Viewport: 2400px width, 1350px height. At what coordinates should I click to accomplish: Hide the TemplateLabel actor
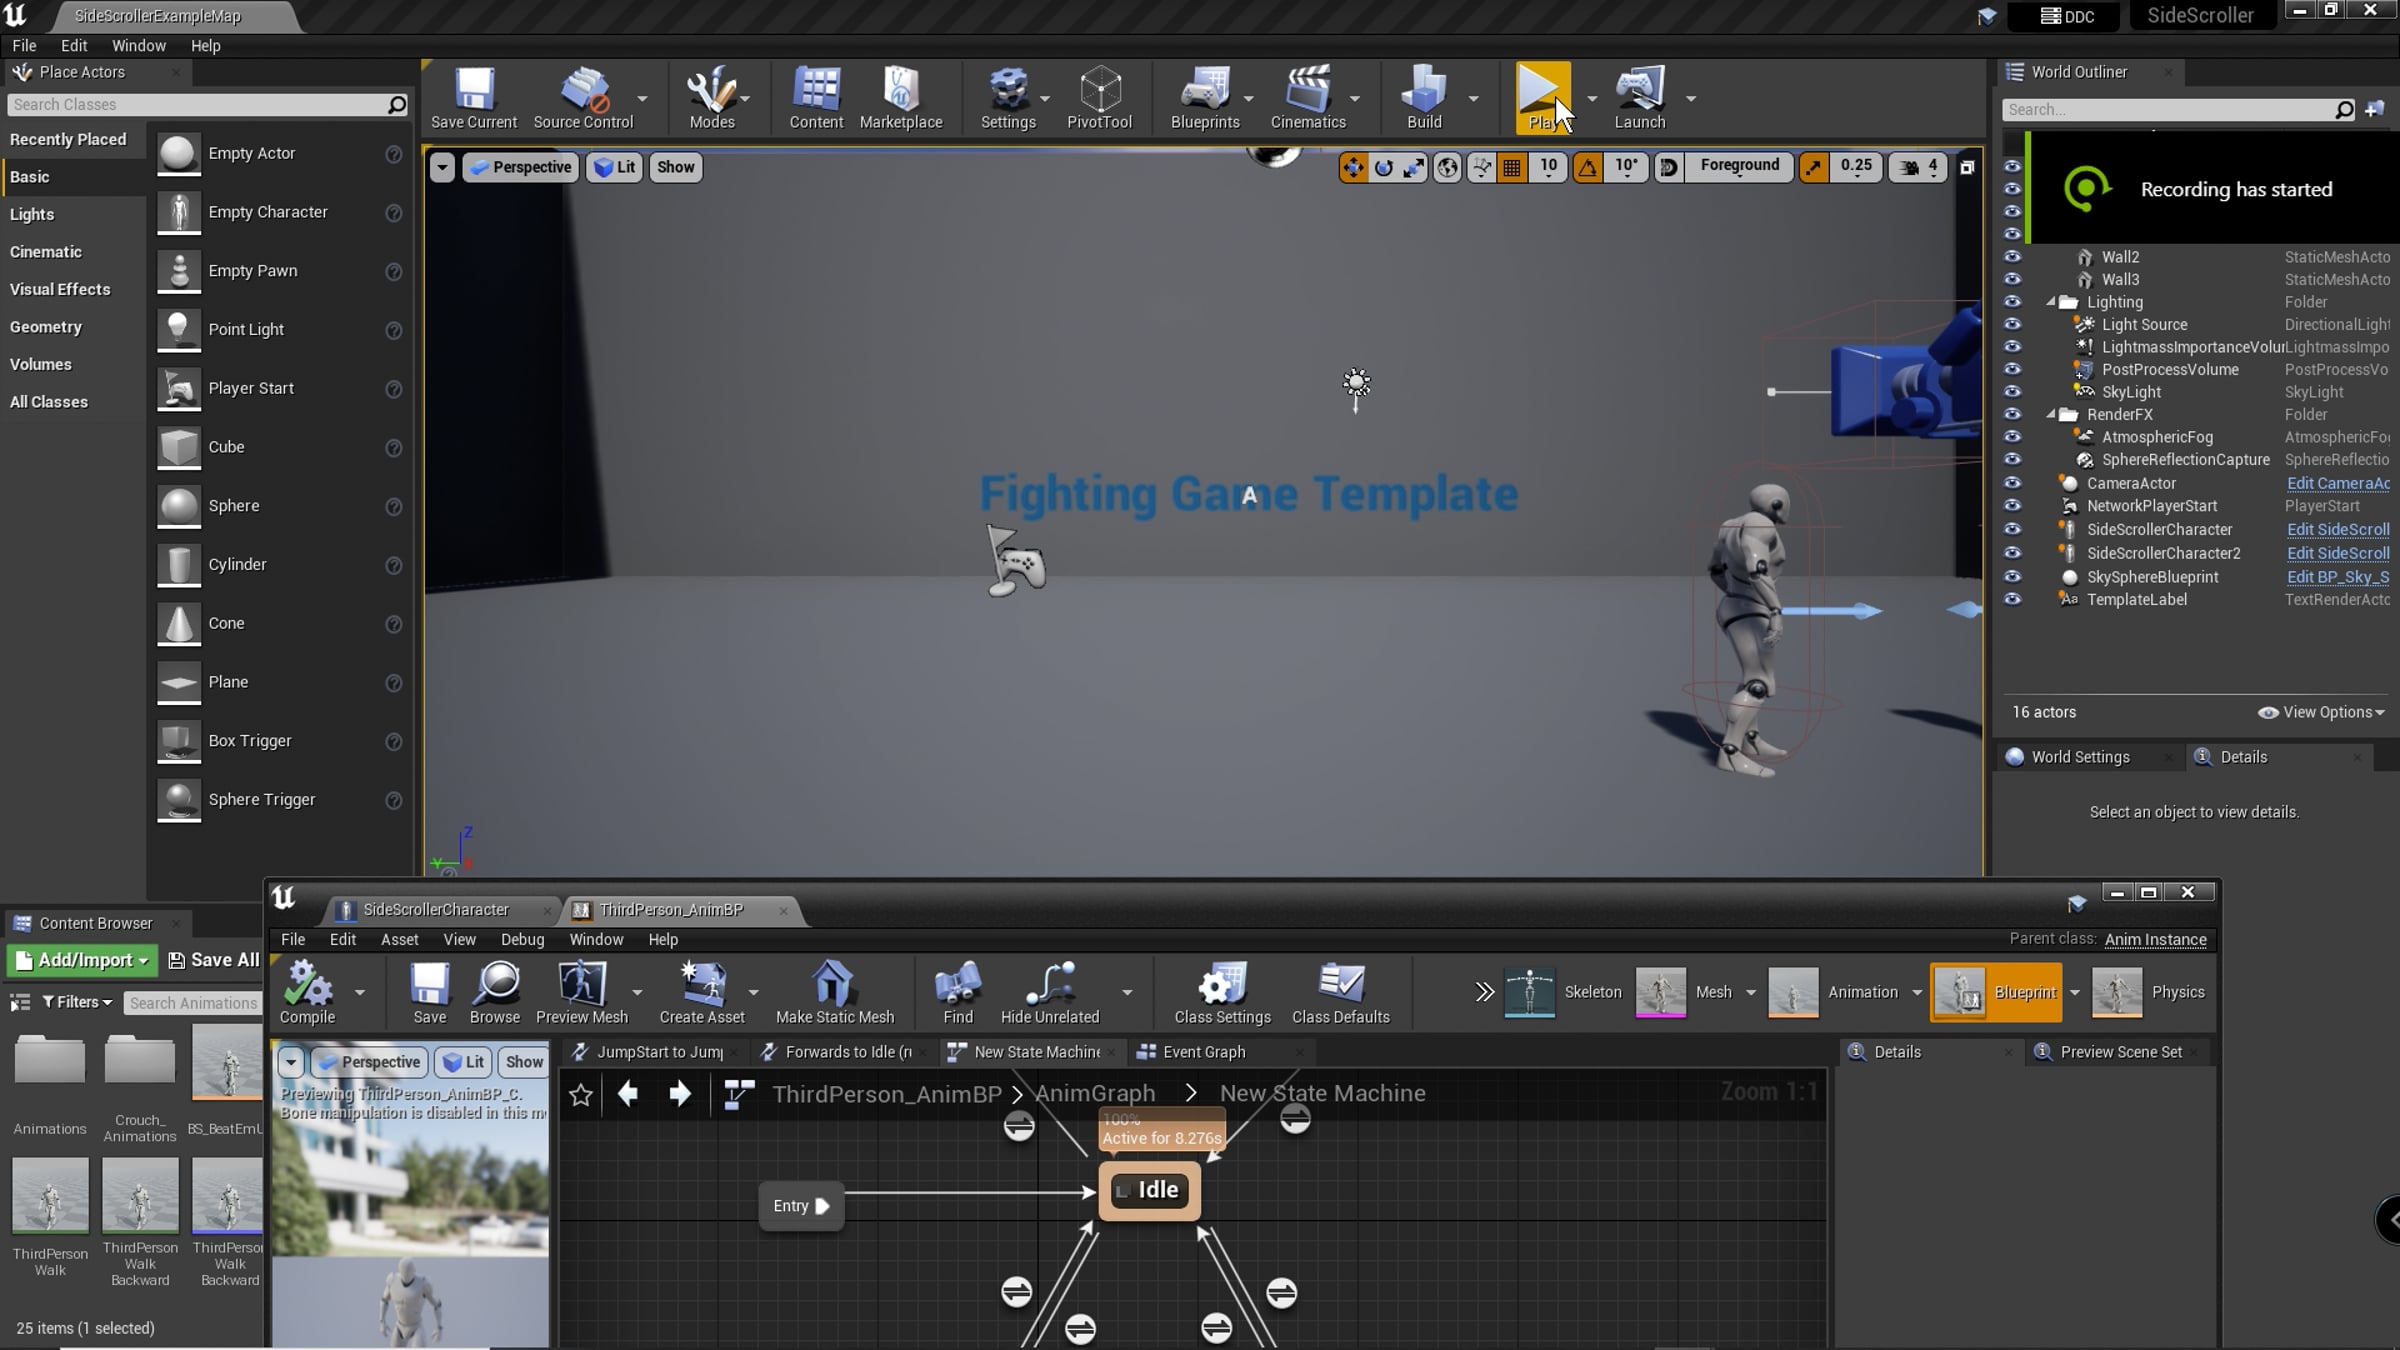tap(2012, 599)
